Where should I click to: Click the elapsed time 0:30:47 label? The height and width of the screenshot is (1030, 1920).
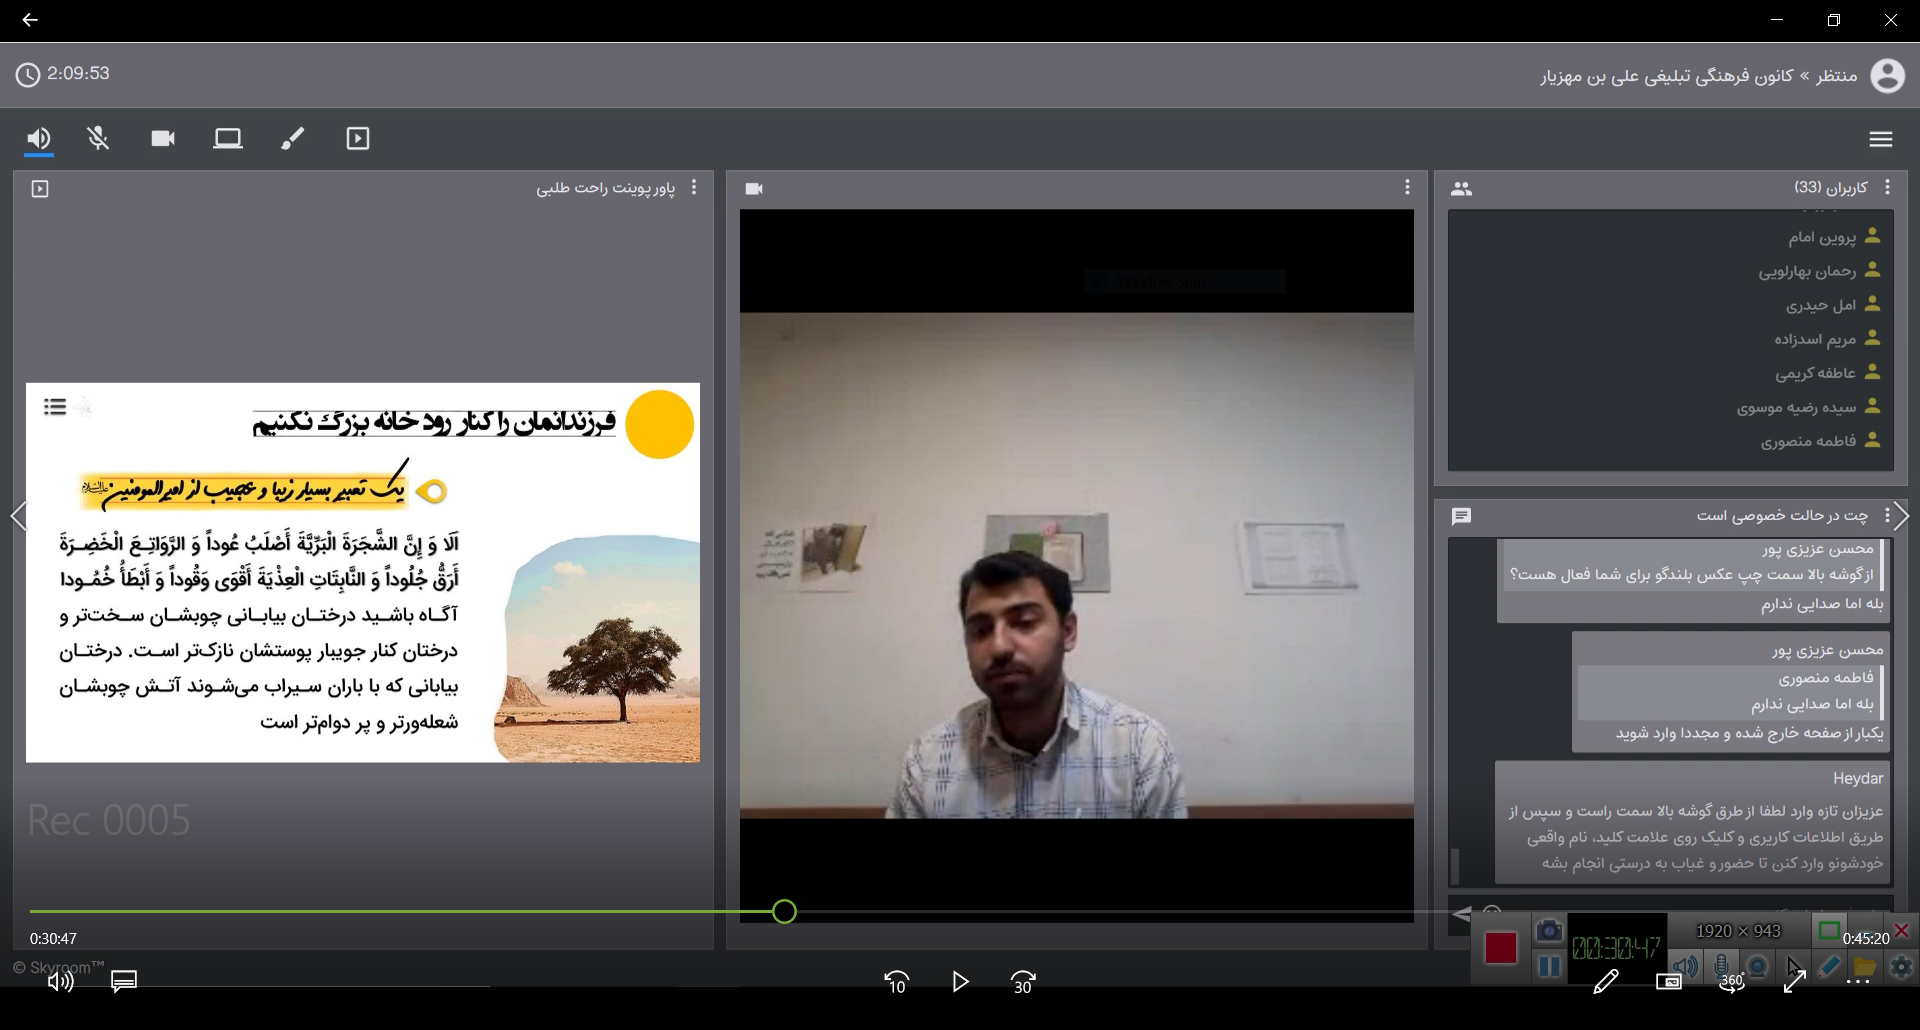click(x=53, y=939)
